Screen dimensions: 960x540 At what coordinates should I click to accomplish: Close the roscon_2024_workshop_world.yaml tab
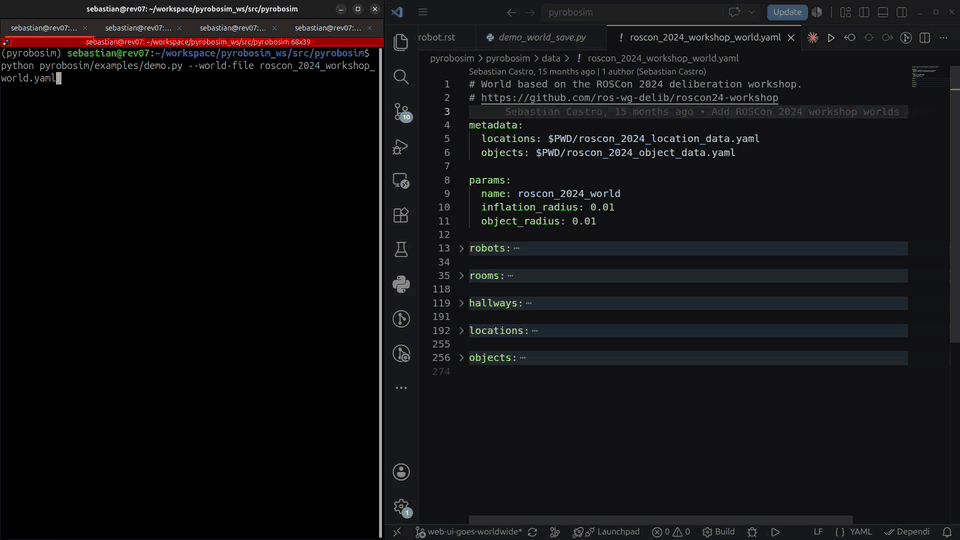pyautogui.click(x=791, y=37)
